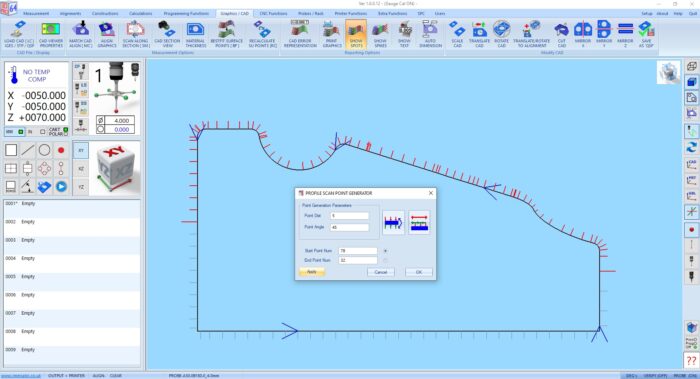Toggle the CART/POLAR coordinate switch
The image size is (700, 379).
coord(58,132)
